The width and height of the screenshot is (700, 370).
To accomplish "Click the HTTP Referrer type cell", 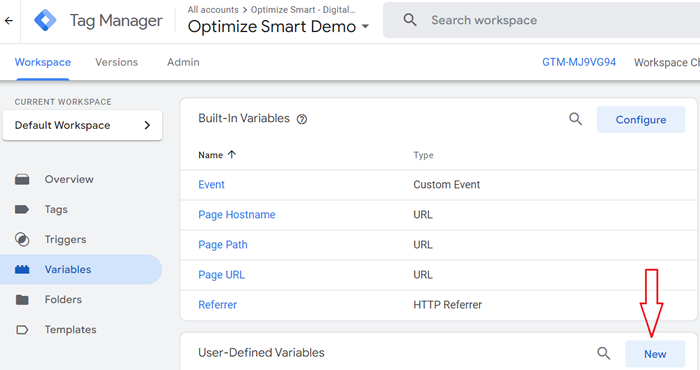I will tap(447, 305).
